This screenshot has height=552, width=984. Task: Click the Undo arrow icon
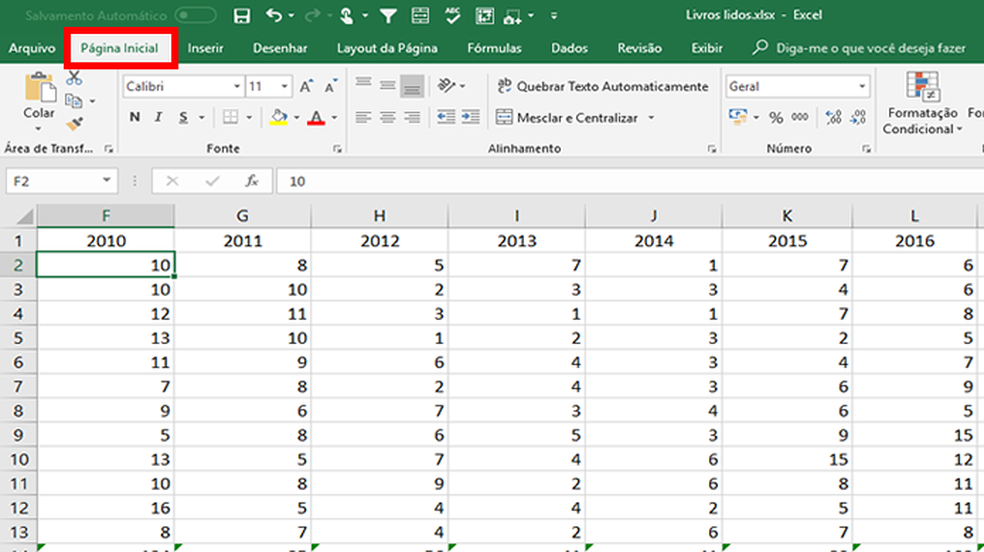(x=274, y=16)
